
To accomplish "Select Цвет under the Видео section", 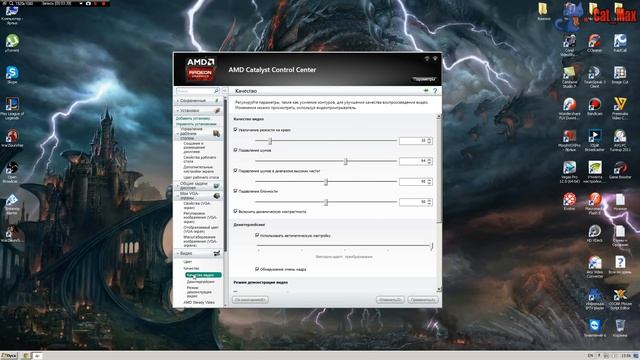I will click(x=187, y=262).
